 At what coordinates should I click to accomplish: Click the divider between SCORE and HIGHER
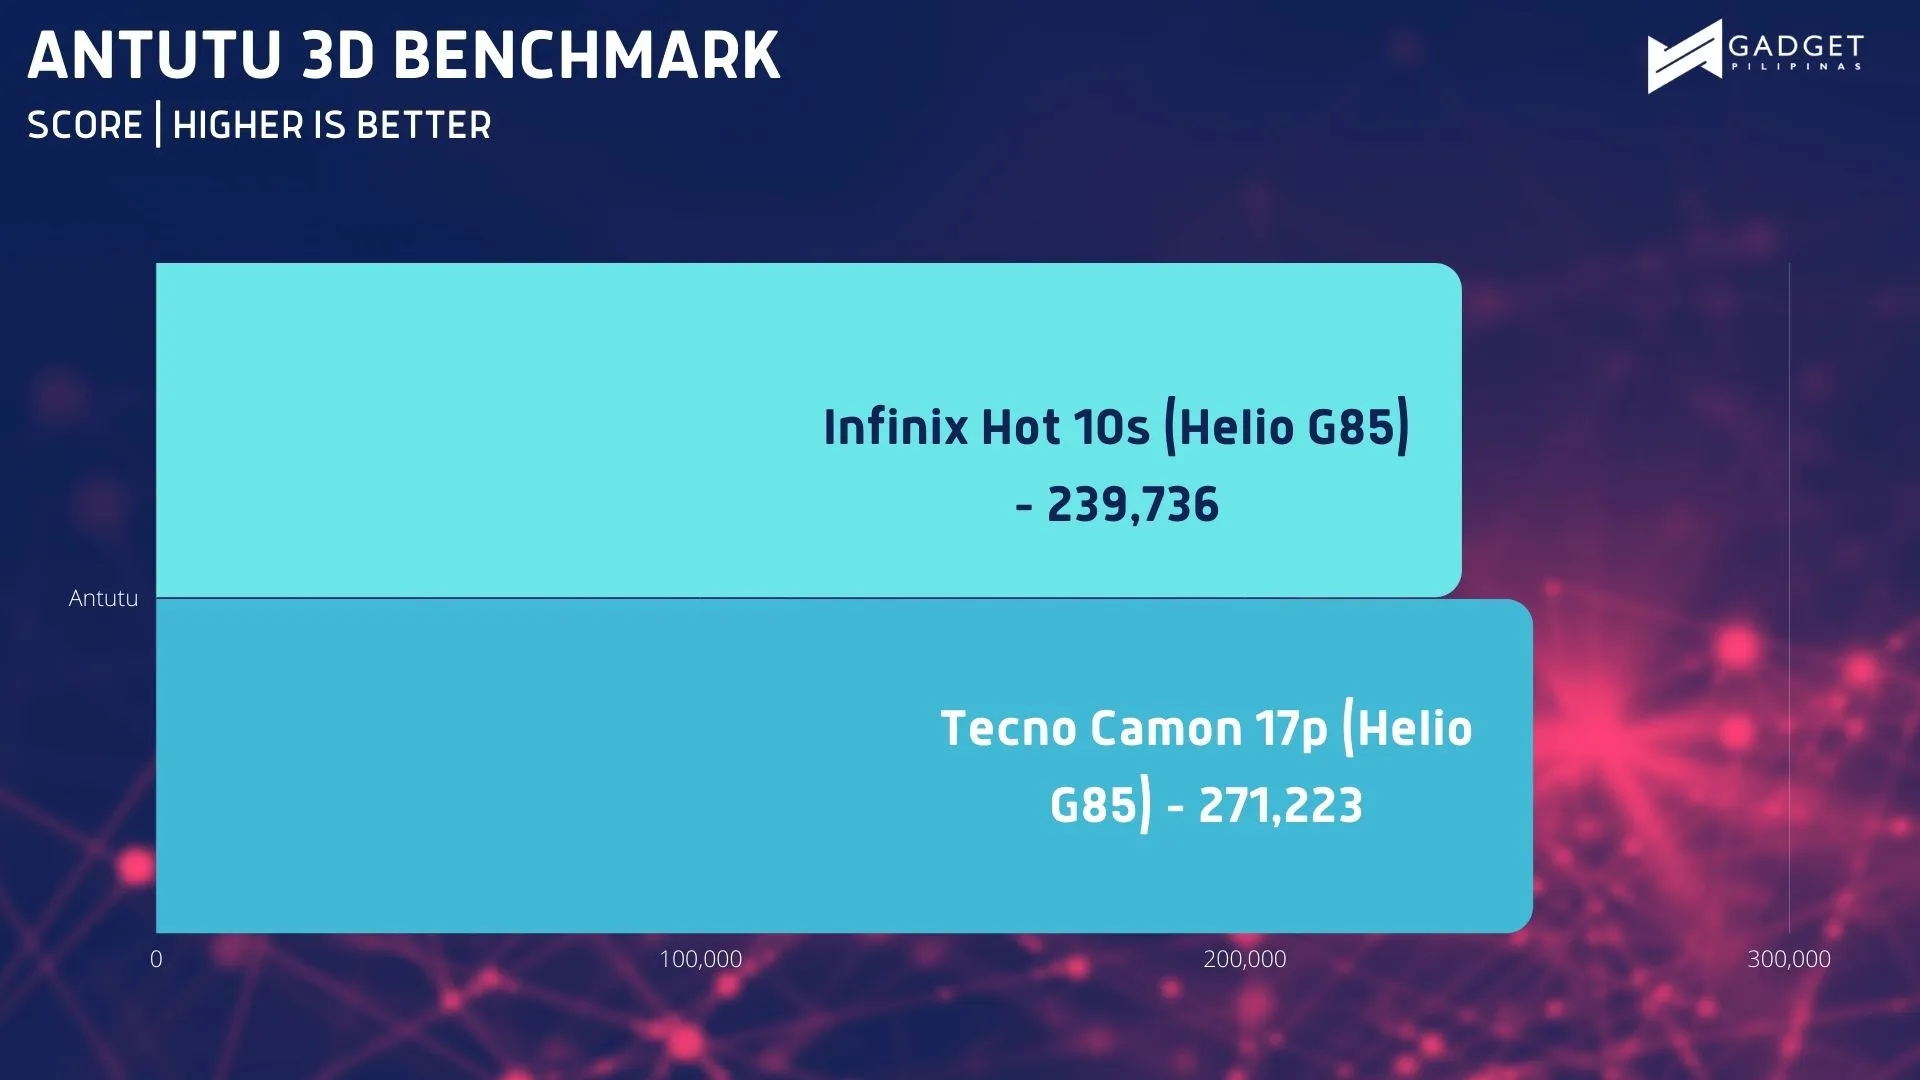pyautogui.click(x=158, y=125)
